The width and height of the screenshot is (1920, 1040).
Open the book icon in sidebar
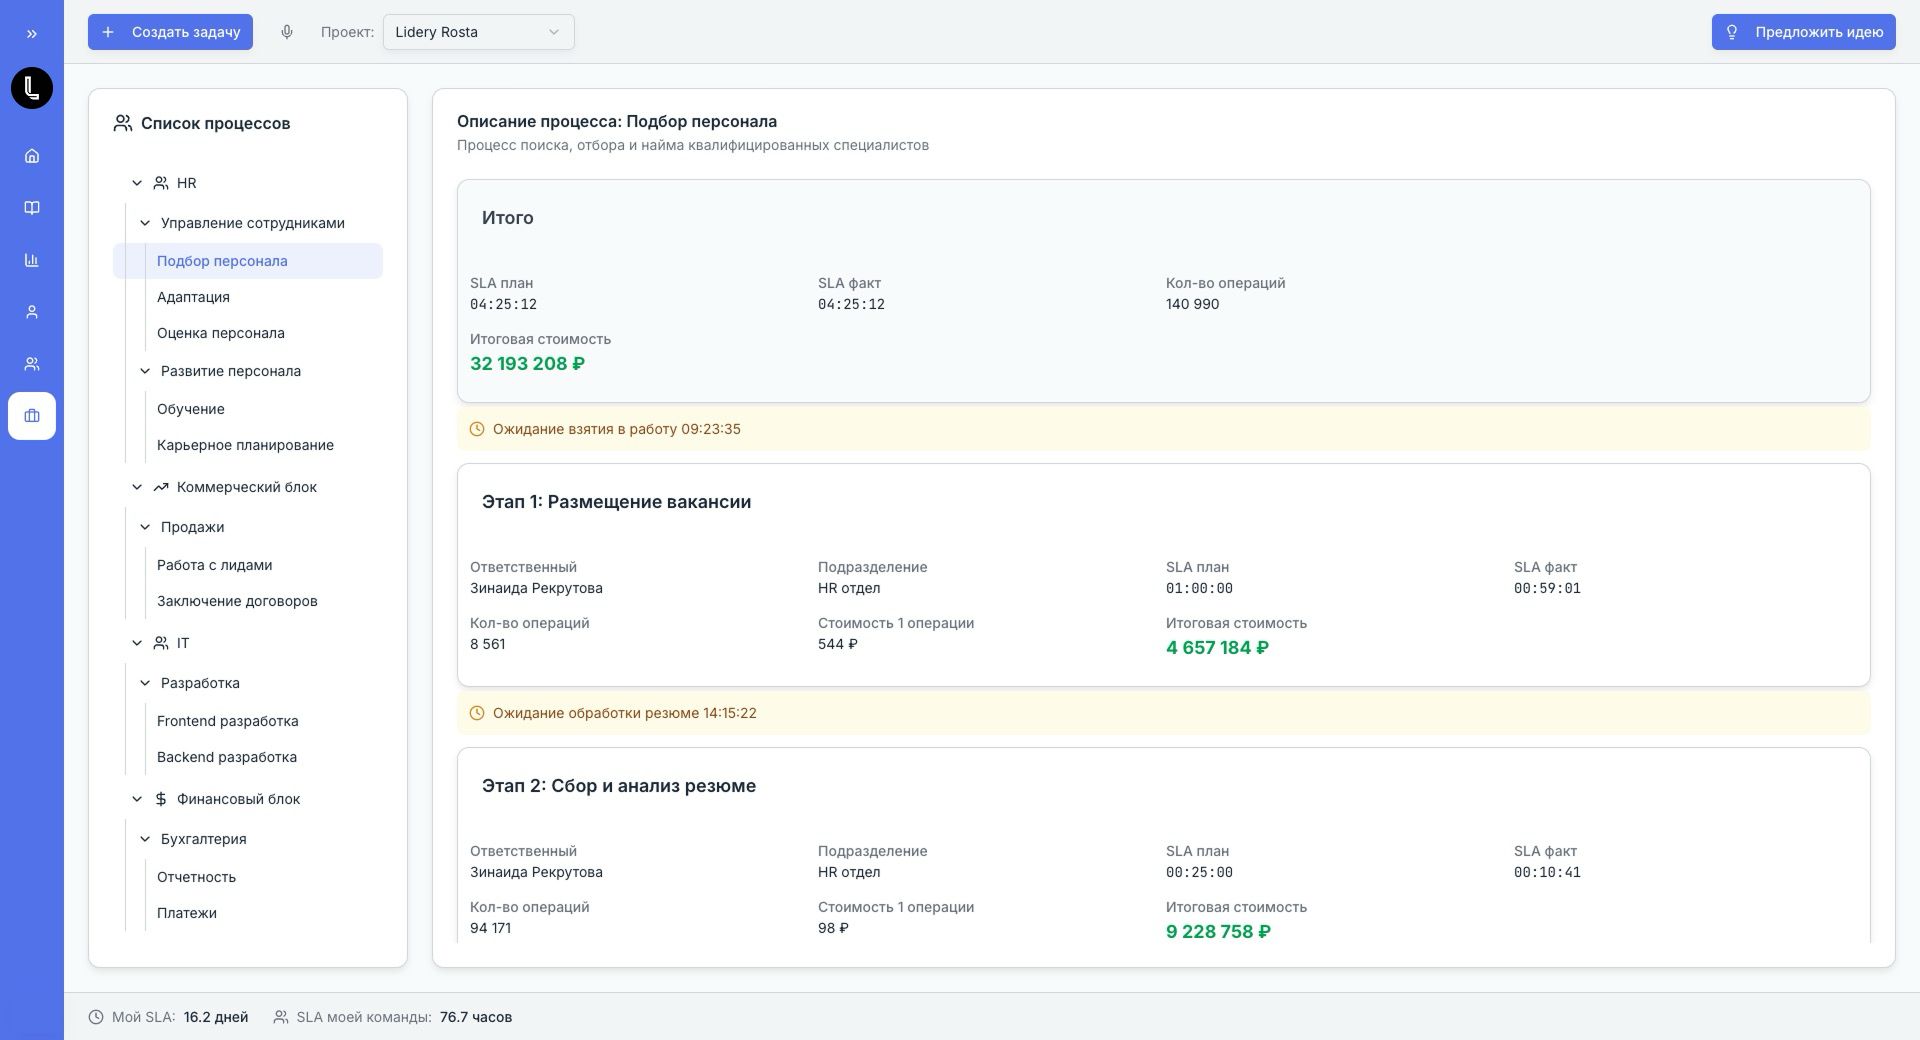pos(32,208)
